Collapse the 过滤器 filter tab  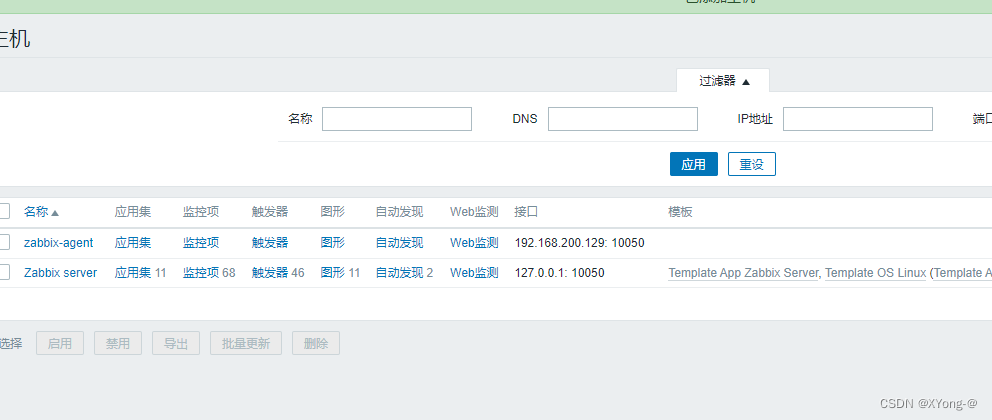point(723,81)
